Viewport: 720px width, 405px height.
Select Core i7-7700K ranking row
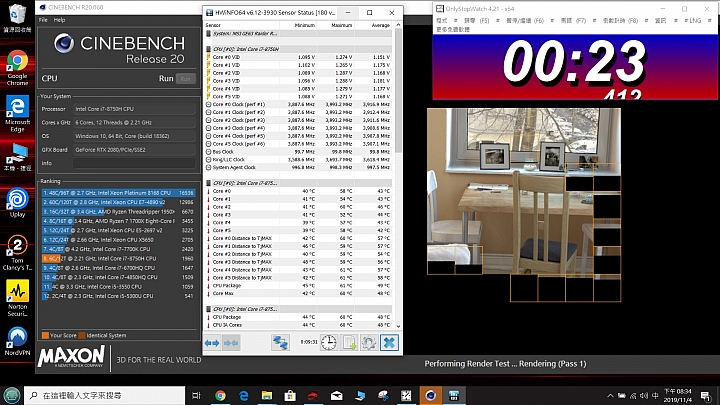[x=118, y=249]
